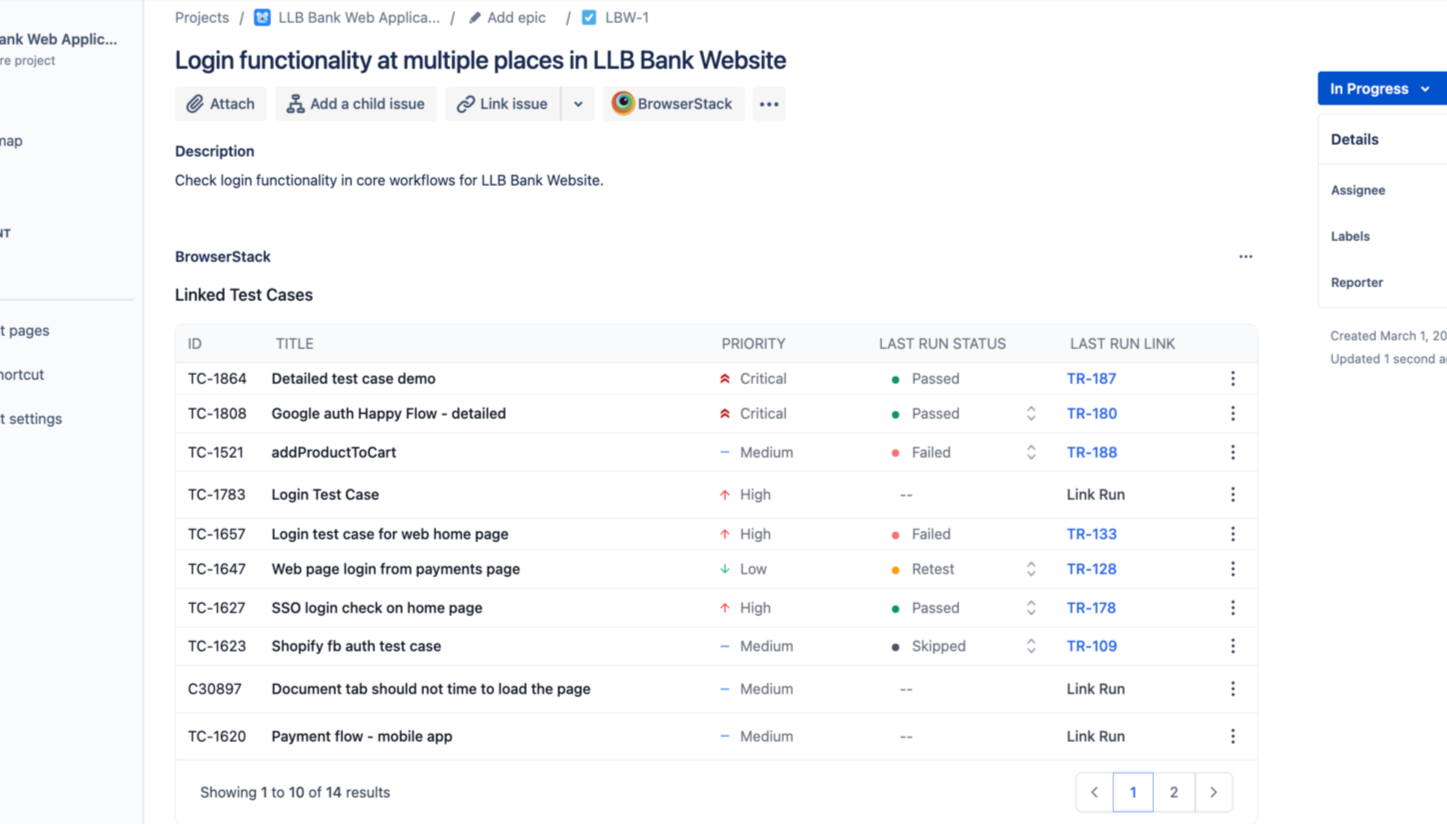This screenshot has width=1447, height=824.
Task: Click the pencil icon next to Add epic
Action: tap(475, 18)
